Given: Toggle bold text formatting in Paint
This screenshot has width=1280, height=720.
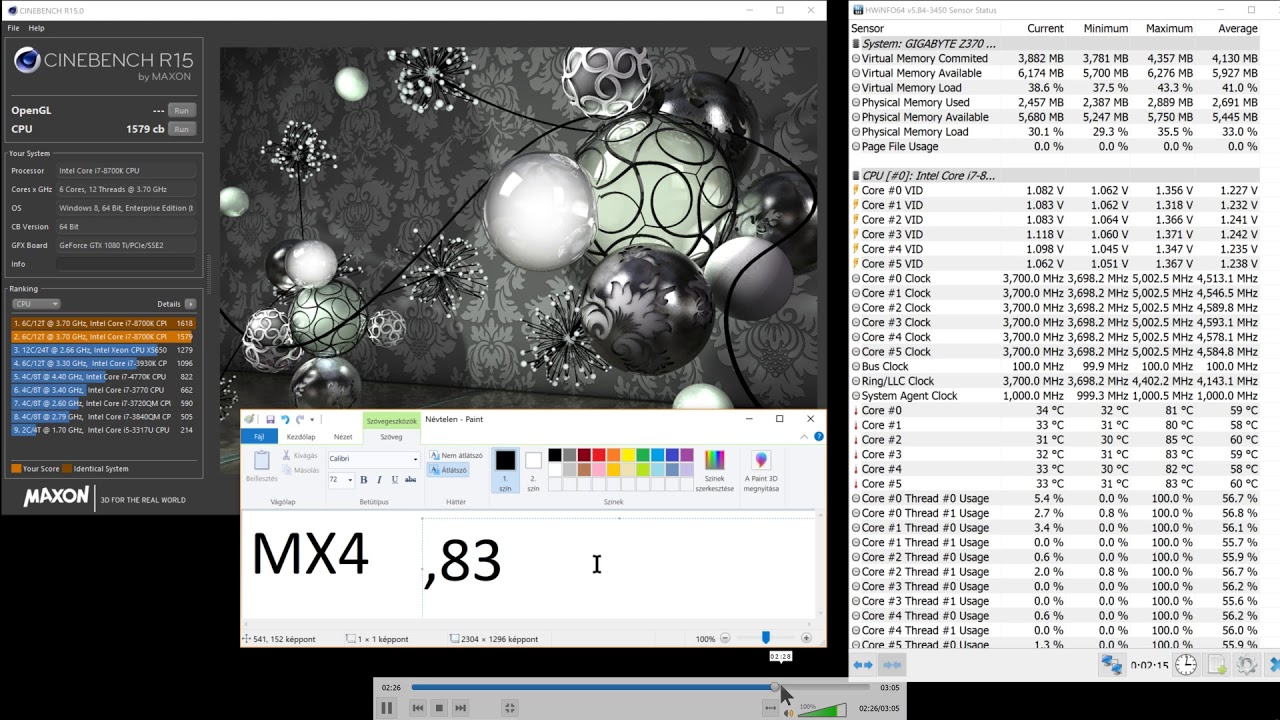Looking at the screenshot, I should tap(364, 480).
